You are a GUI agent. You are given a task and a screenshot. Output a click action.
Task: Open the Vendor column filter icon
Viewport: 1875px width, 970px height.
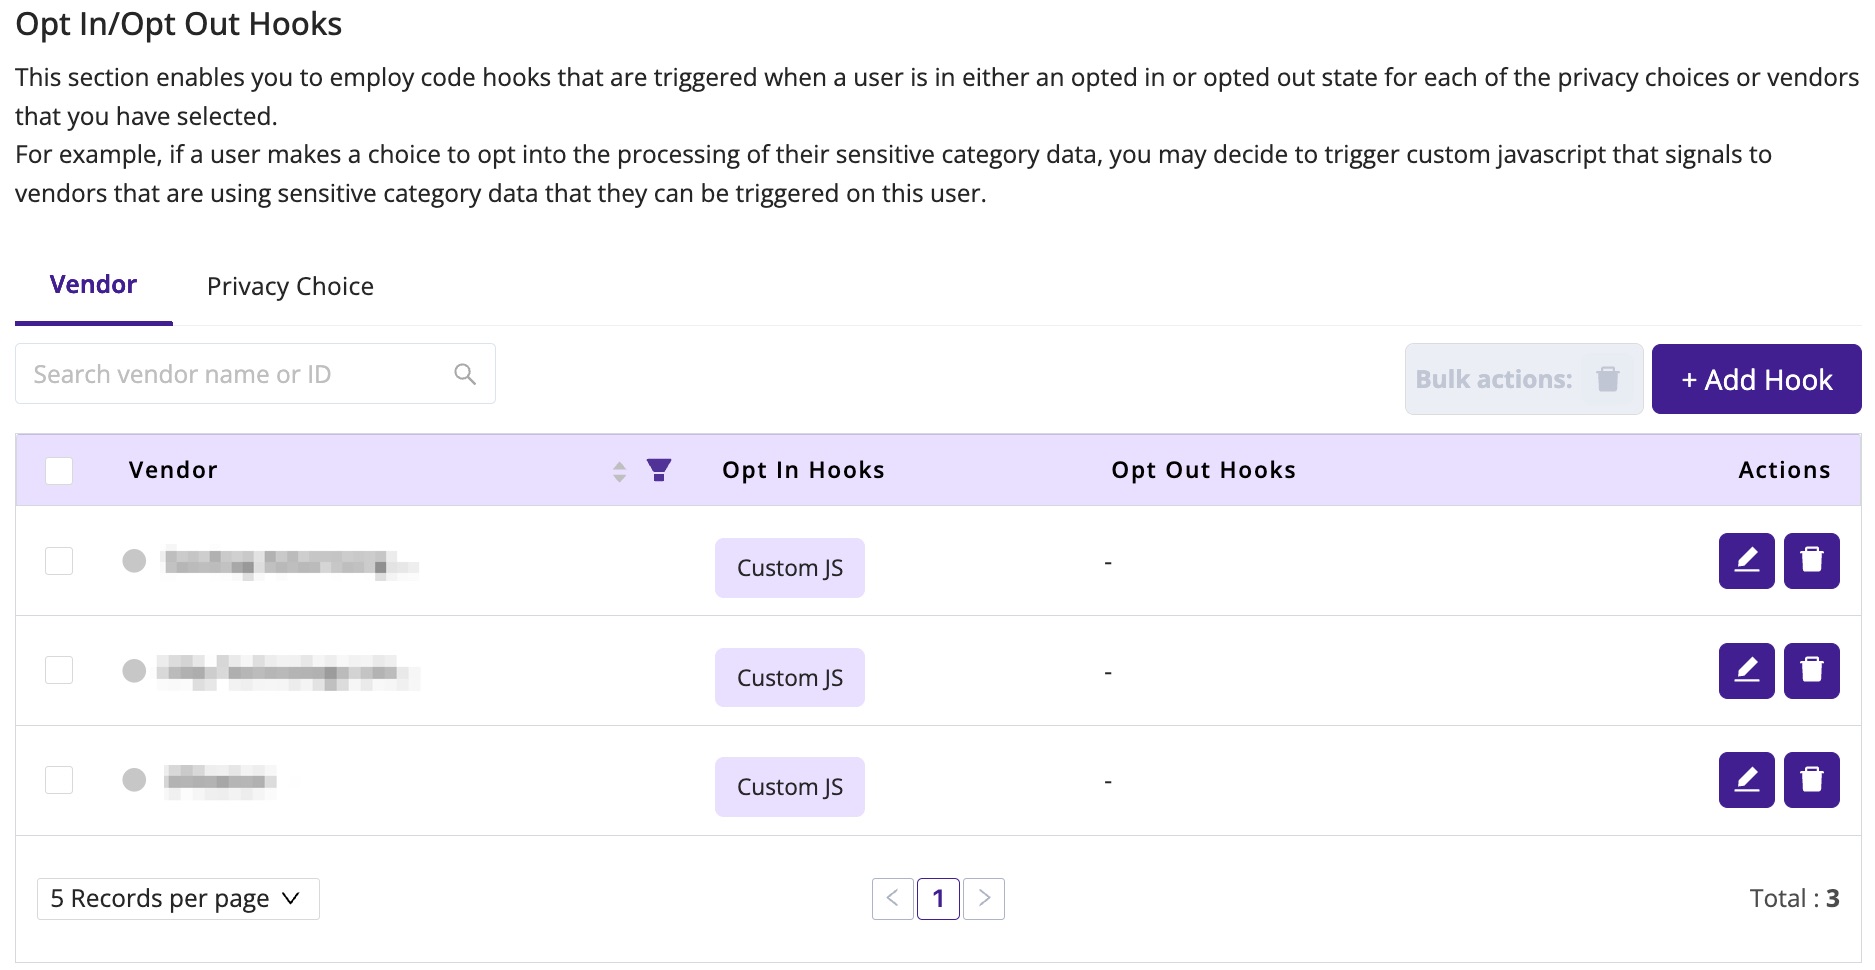(x=659, y=470)
